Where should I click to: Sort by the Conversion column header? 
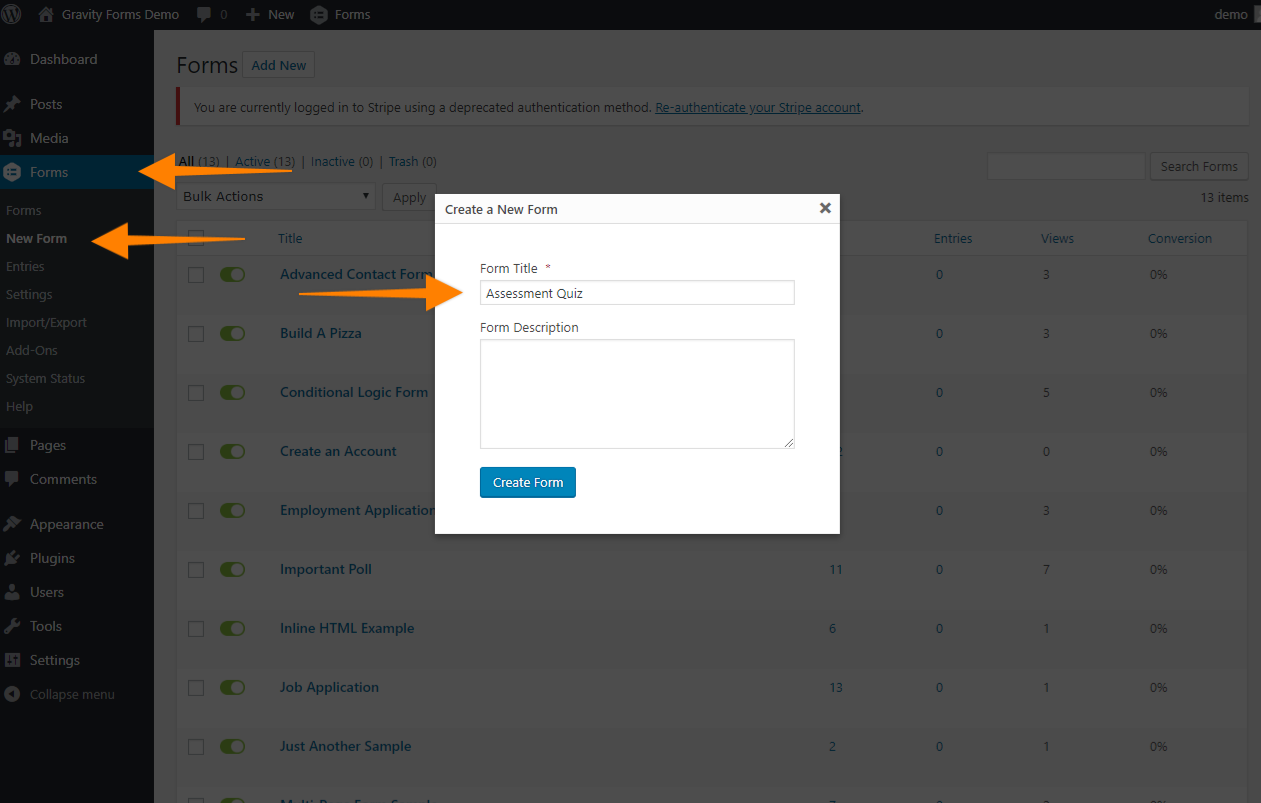(1180, 238)
